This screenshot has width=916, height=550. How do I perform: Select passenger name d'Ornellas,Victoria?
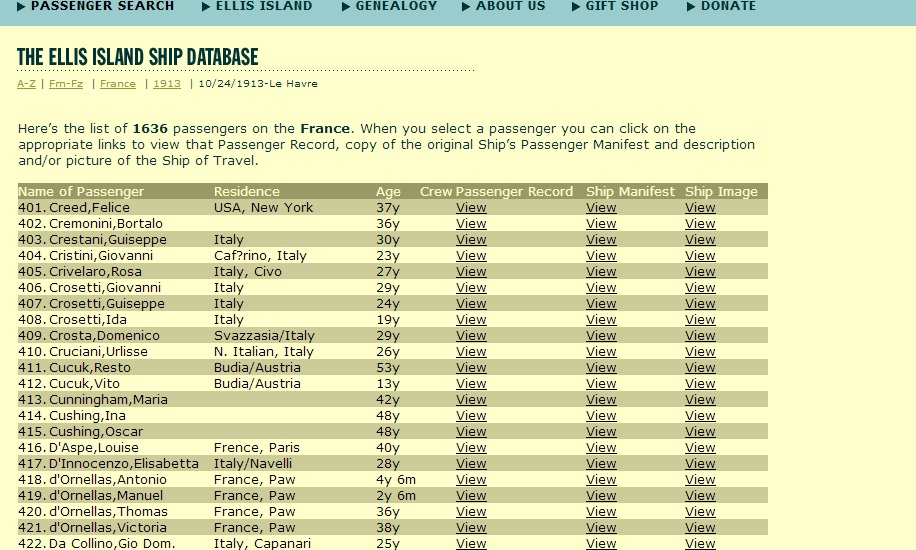[x=107, y=527]
